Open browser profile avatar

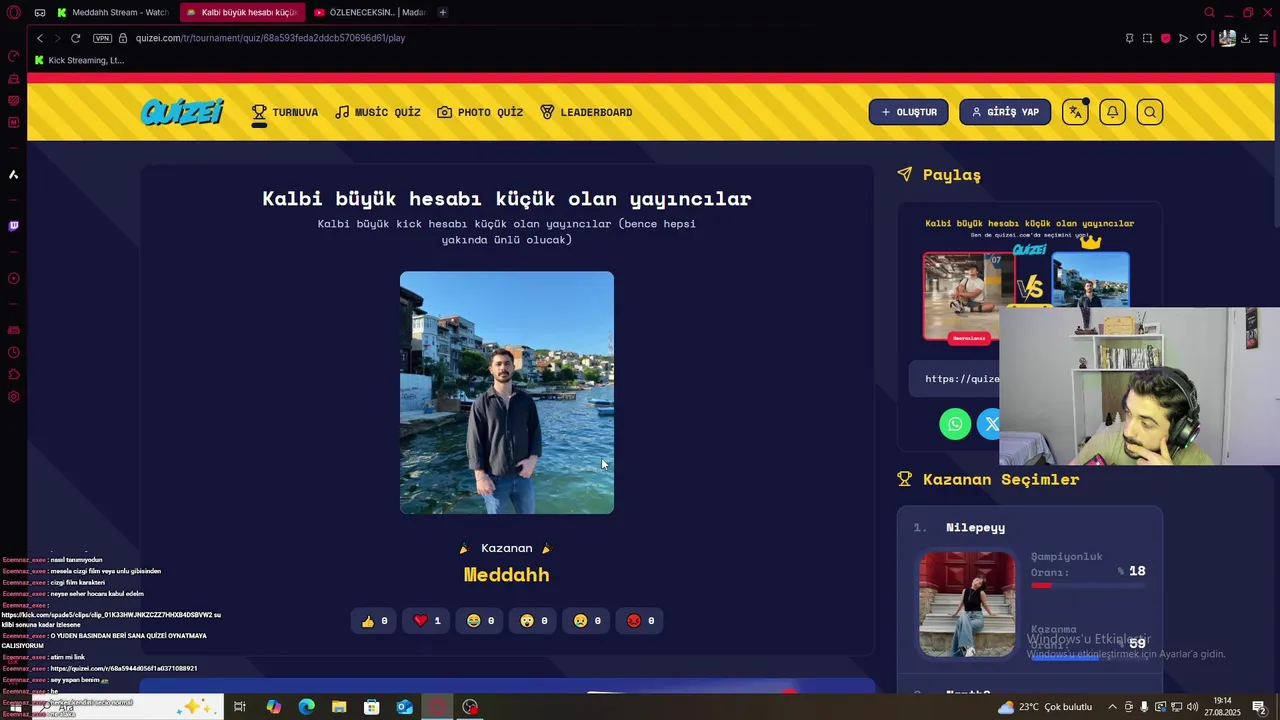coord(1227,38)
